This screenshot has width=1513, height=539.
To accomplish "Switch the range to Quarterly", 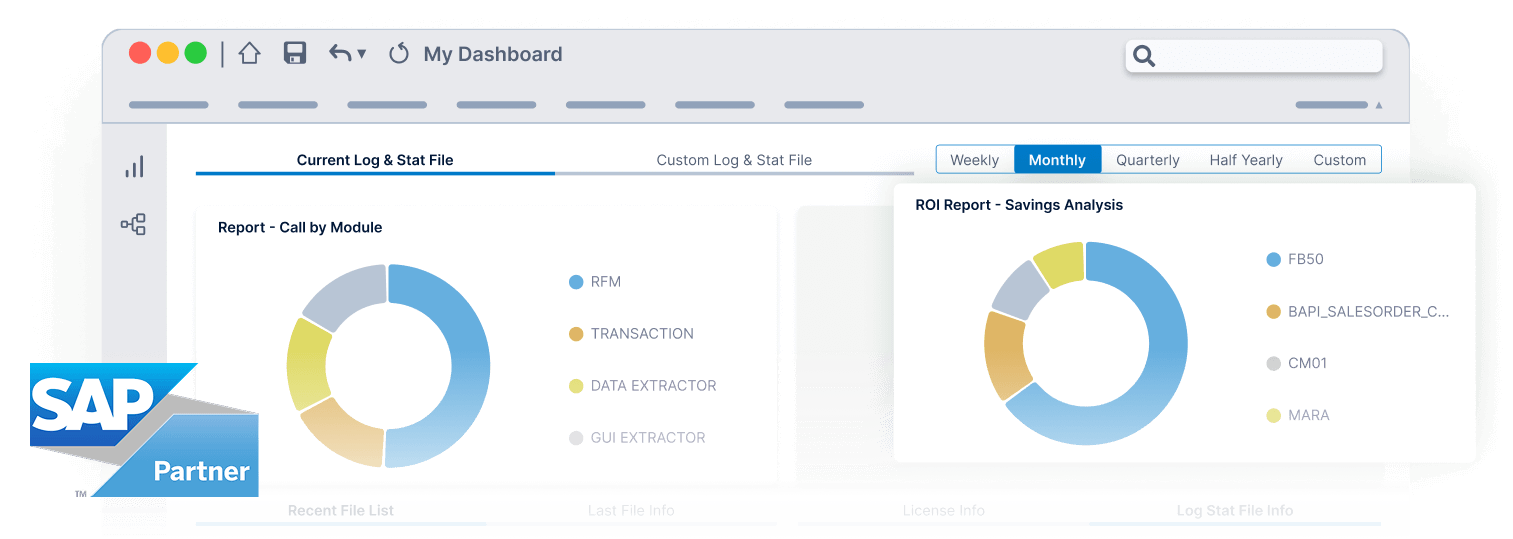I will [1147, 160].
